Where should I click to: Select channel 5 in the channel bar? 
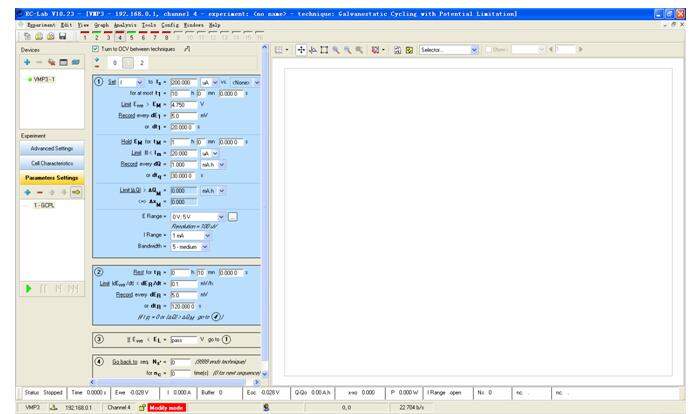pos(131,37)
